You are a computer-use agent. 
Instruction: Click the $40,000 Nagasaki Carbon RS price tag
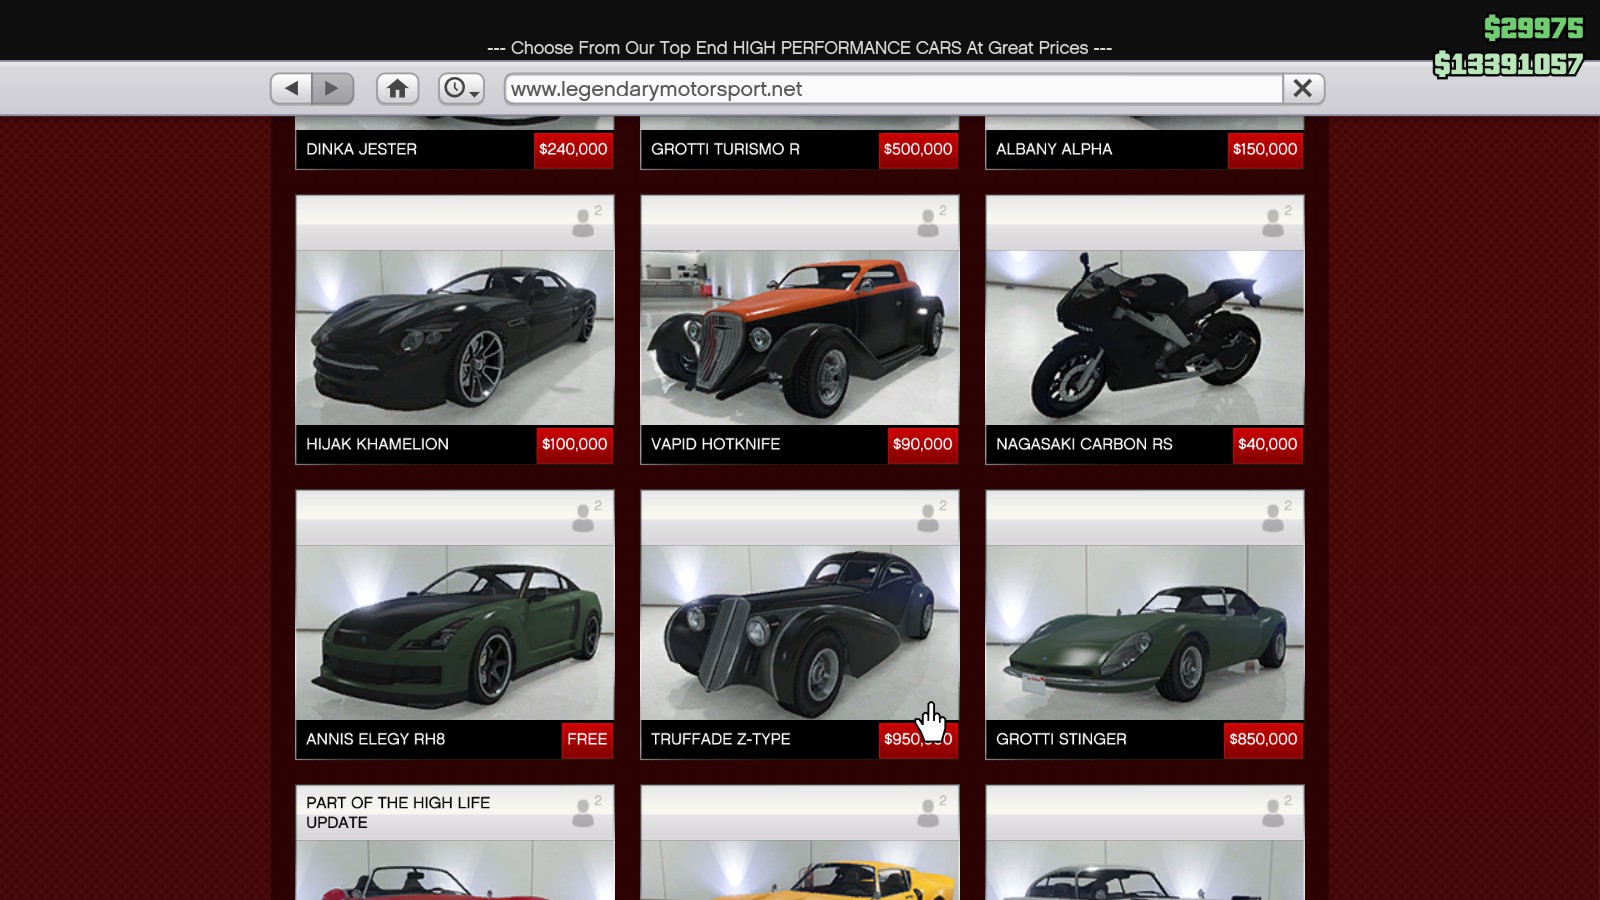(1268, 444)
